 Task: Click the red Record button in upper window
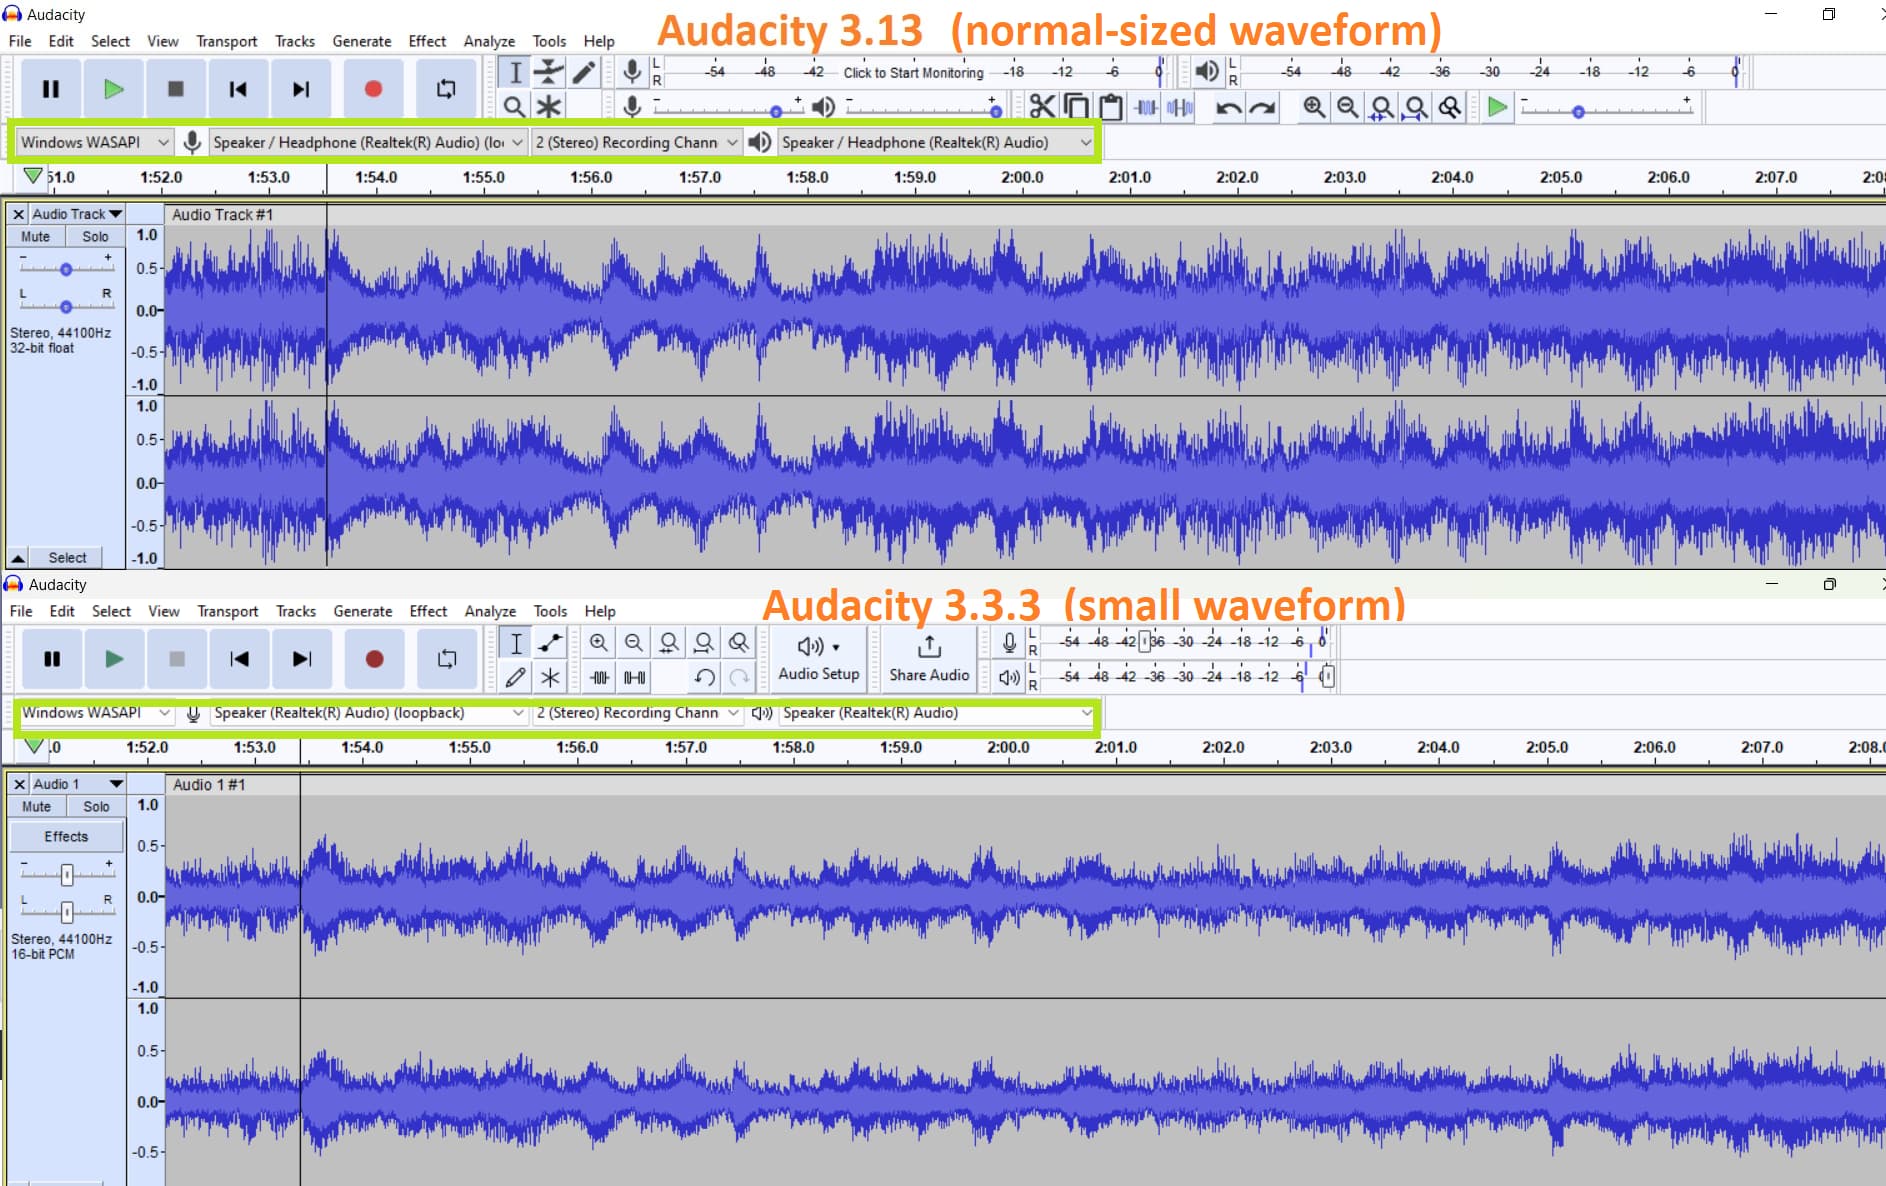tap(373, 89)
